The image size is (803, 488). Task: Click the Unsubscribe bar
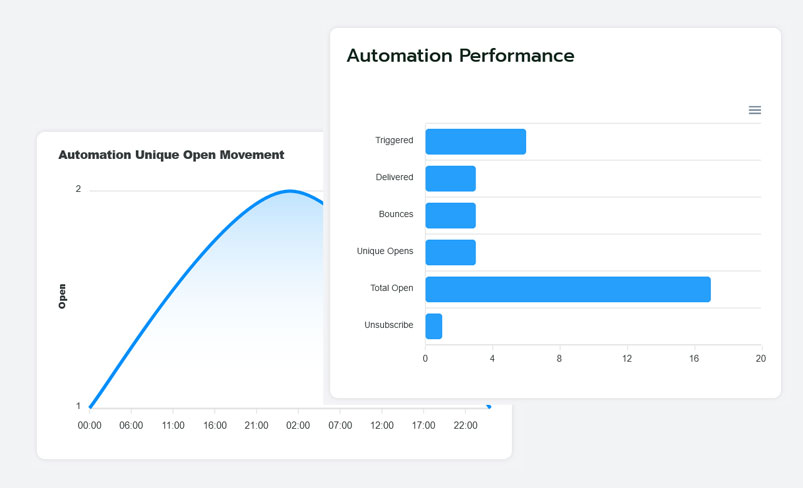point(434,326)
